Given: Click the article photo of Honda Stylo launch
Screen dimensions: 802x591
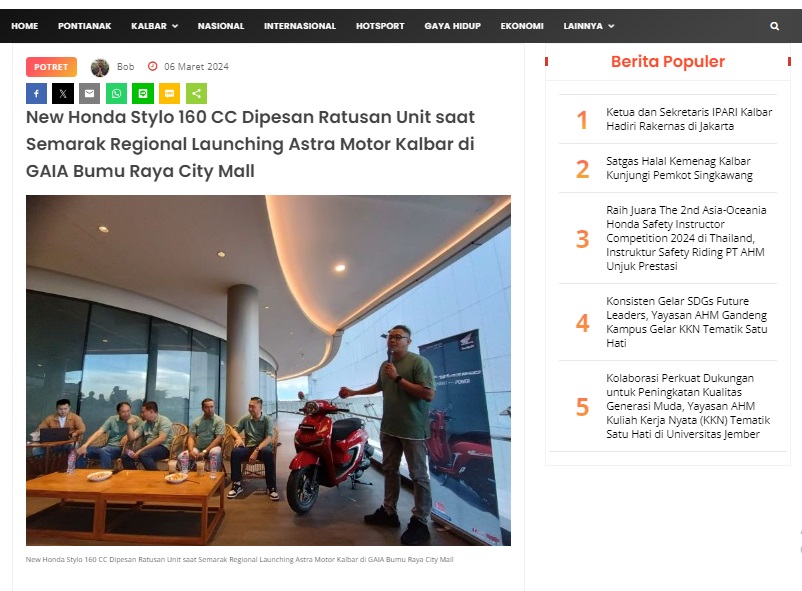Looking at the screenshot, I should (269, 370).
